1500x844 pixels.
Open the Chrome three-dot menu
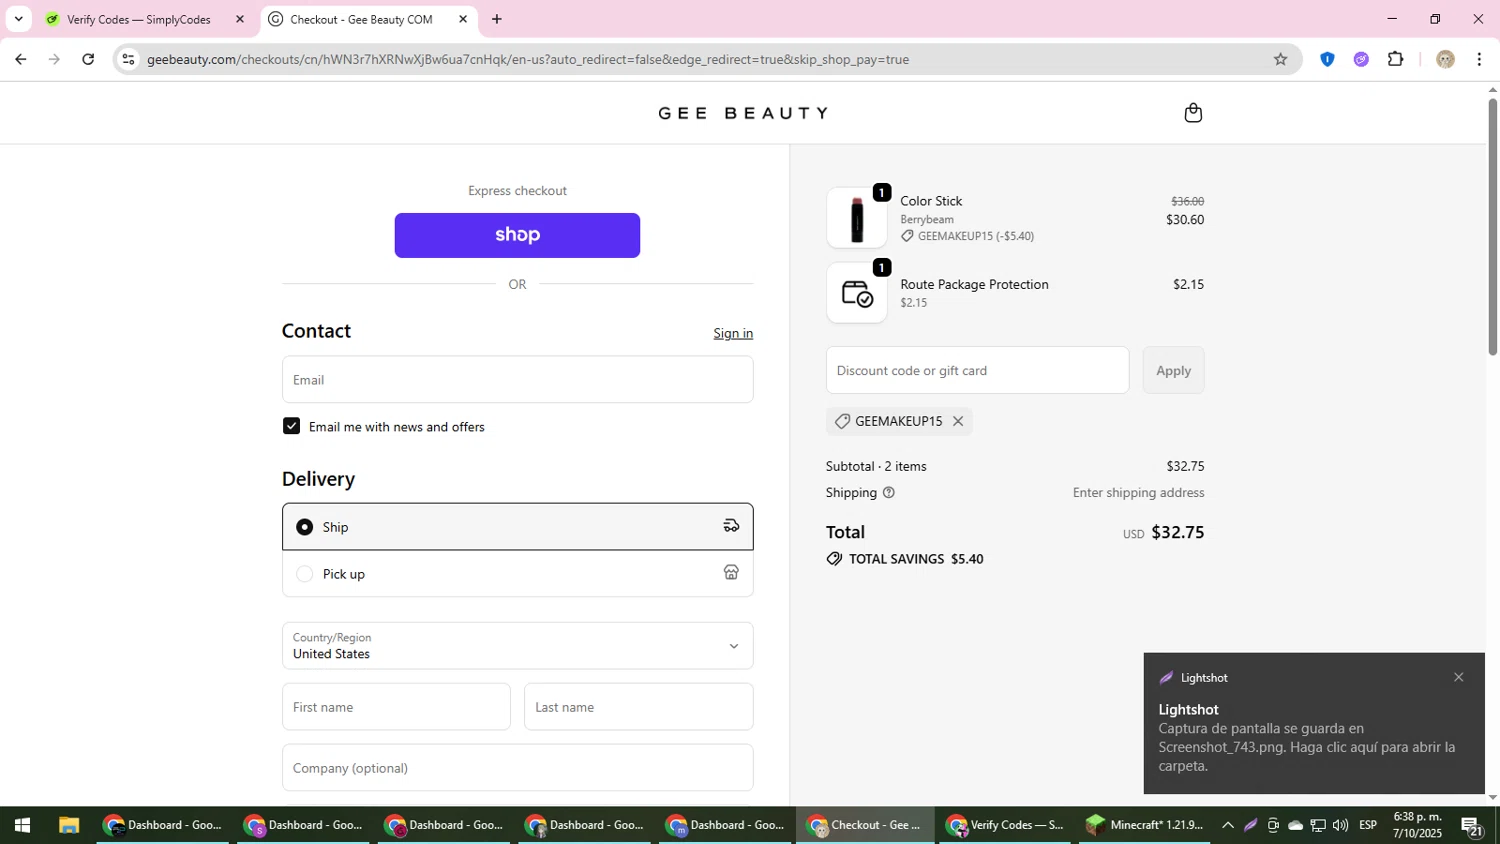pyautogui.click(x=1479, y=59)
